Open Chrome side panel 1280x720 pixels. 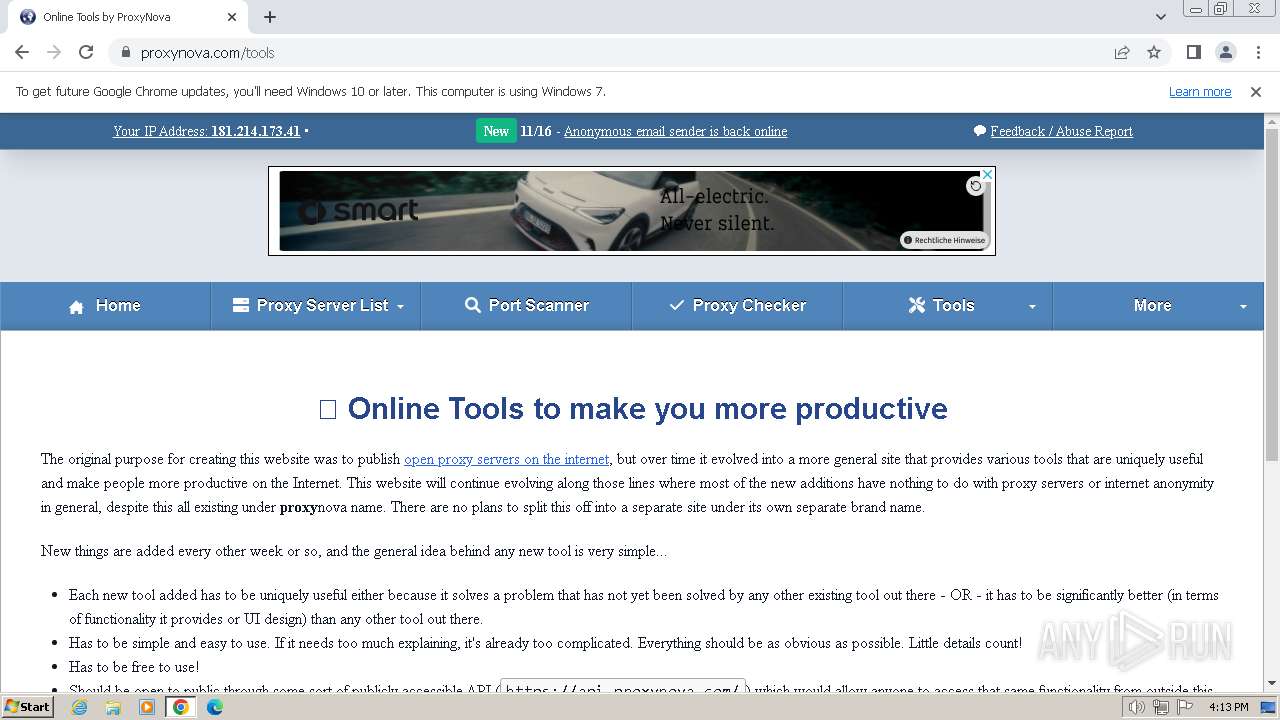[x=1193, y=52]
